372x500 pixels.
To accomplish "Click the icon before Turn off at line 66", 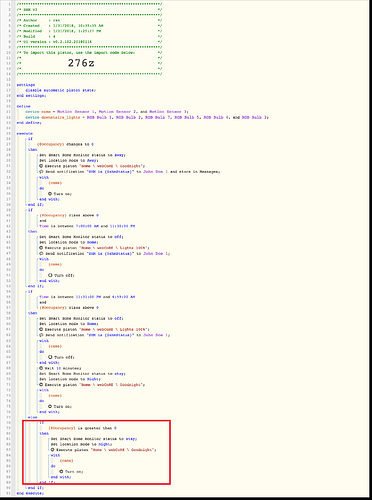I will pos(50,357).
